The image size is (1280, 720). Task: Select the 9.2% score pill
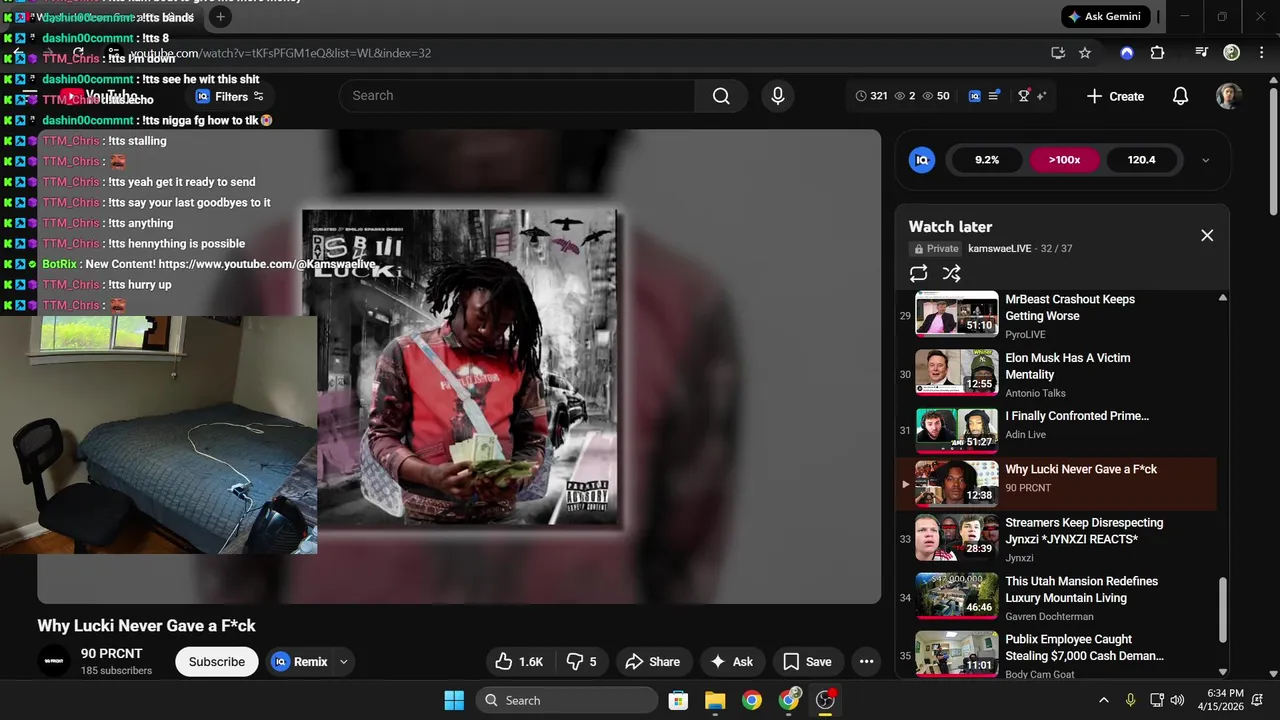pos(987,160)
